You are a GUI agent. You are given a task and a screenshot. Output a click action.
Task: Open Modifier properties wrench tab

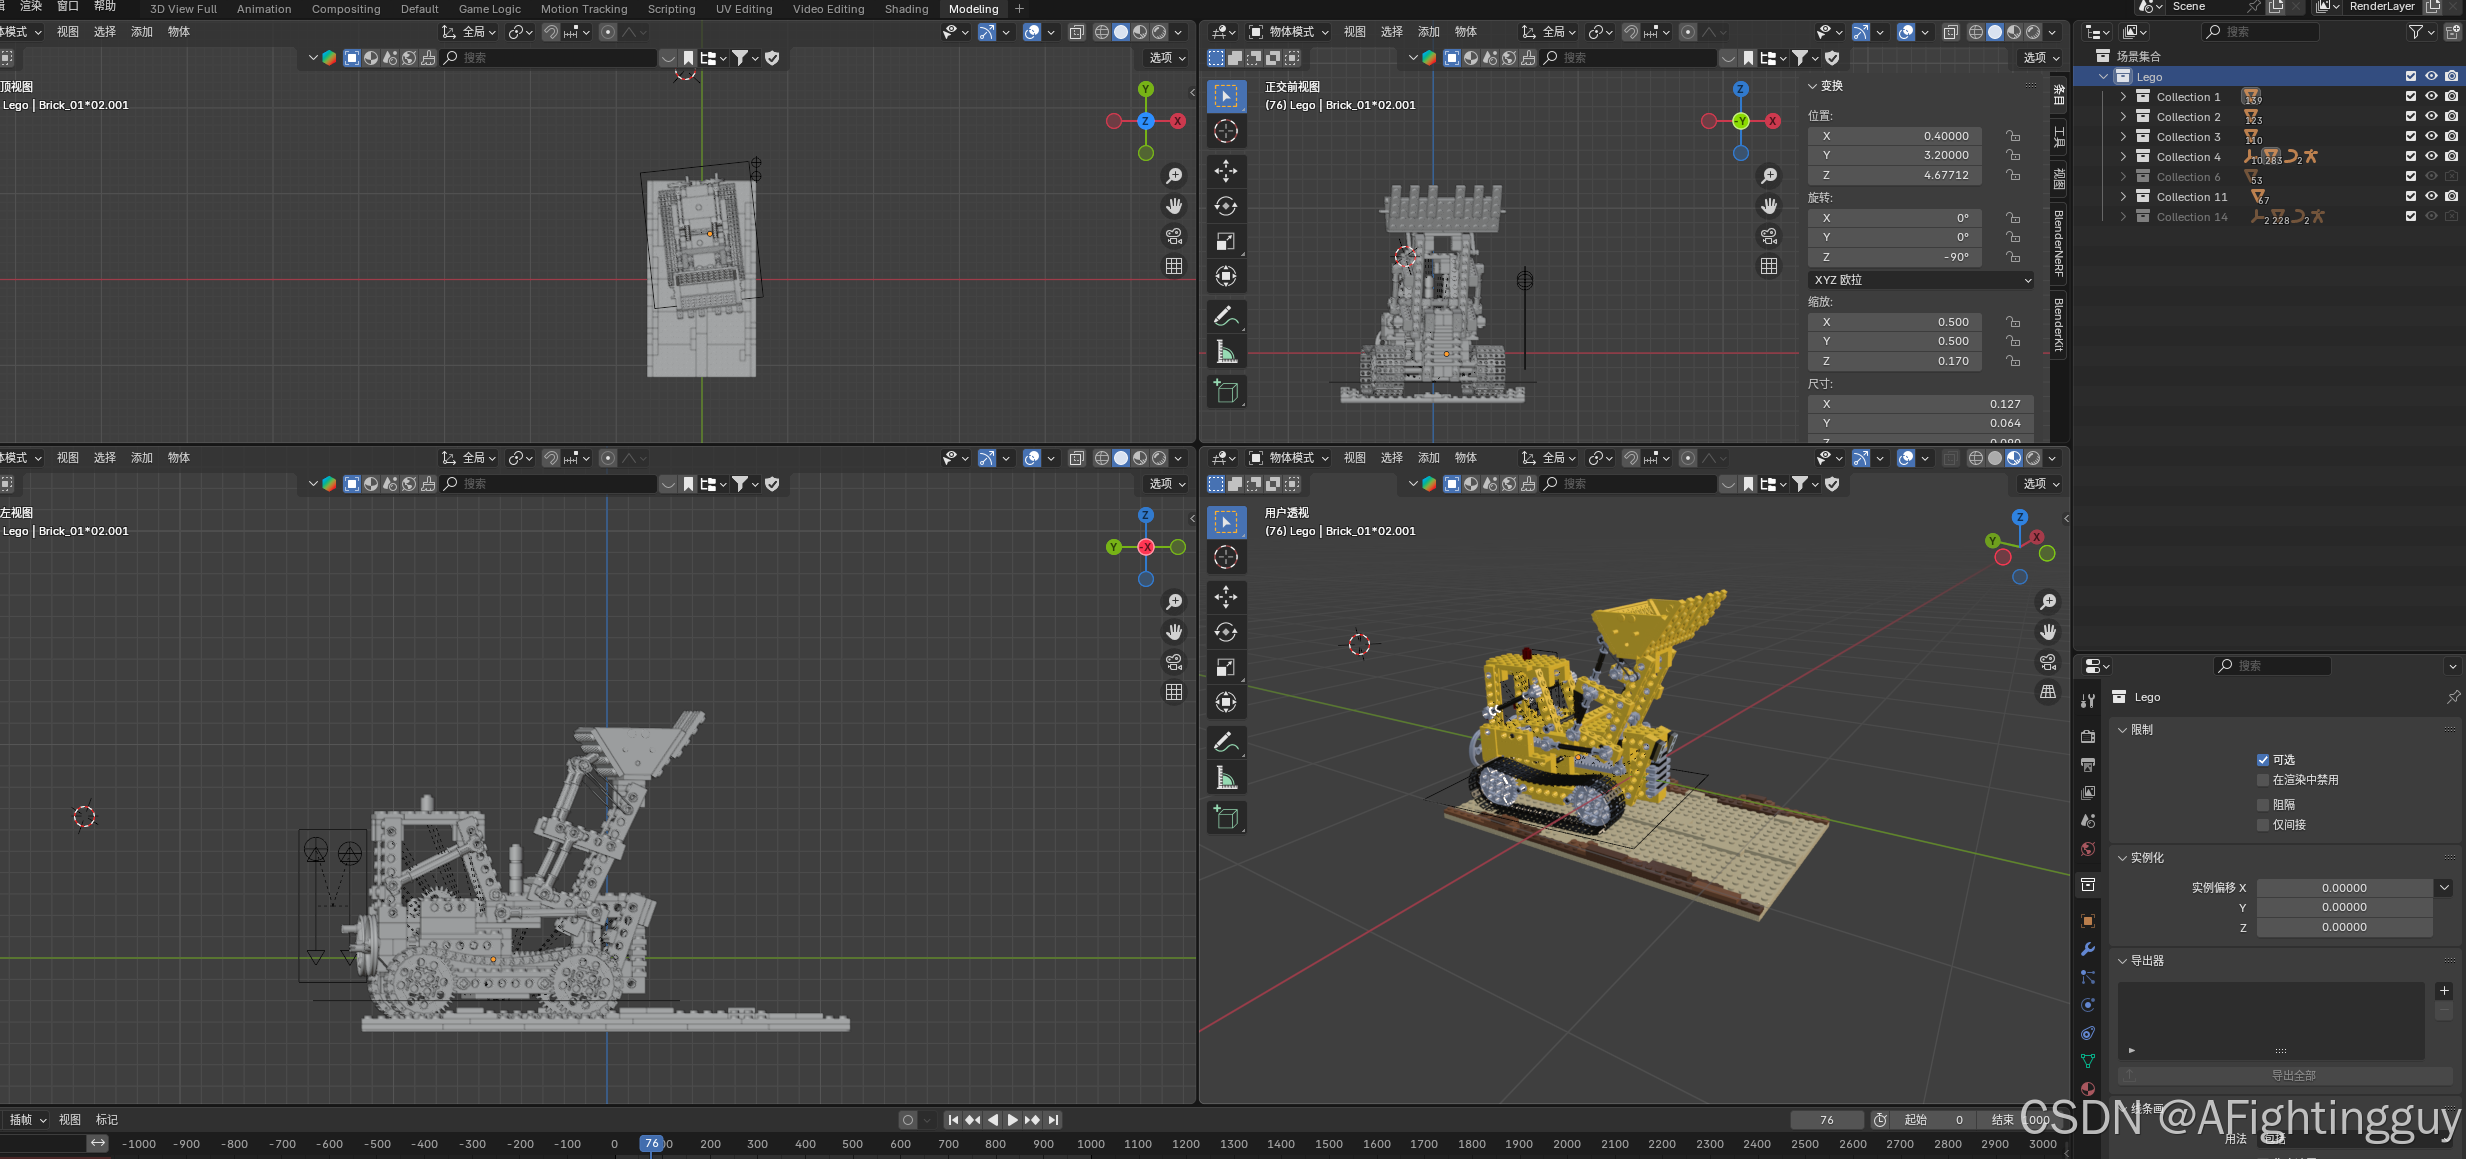[x=2088, y=949]
